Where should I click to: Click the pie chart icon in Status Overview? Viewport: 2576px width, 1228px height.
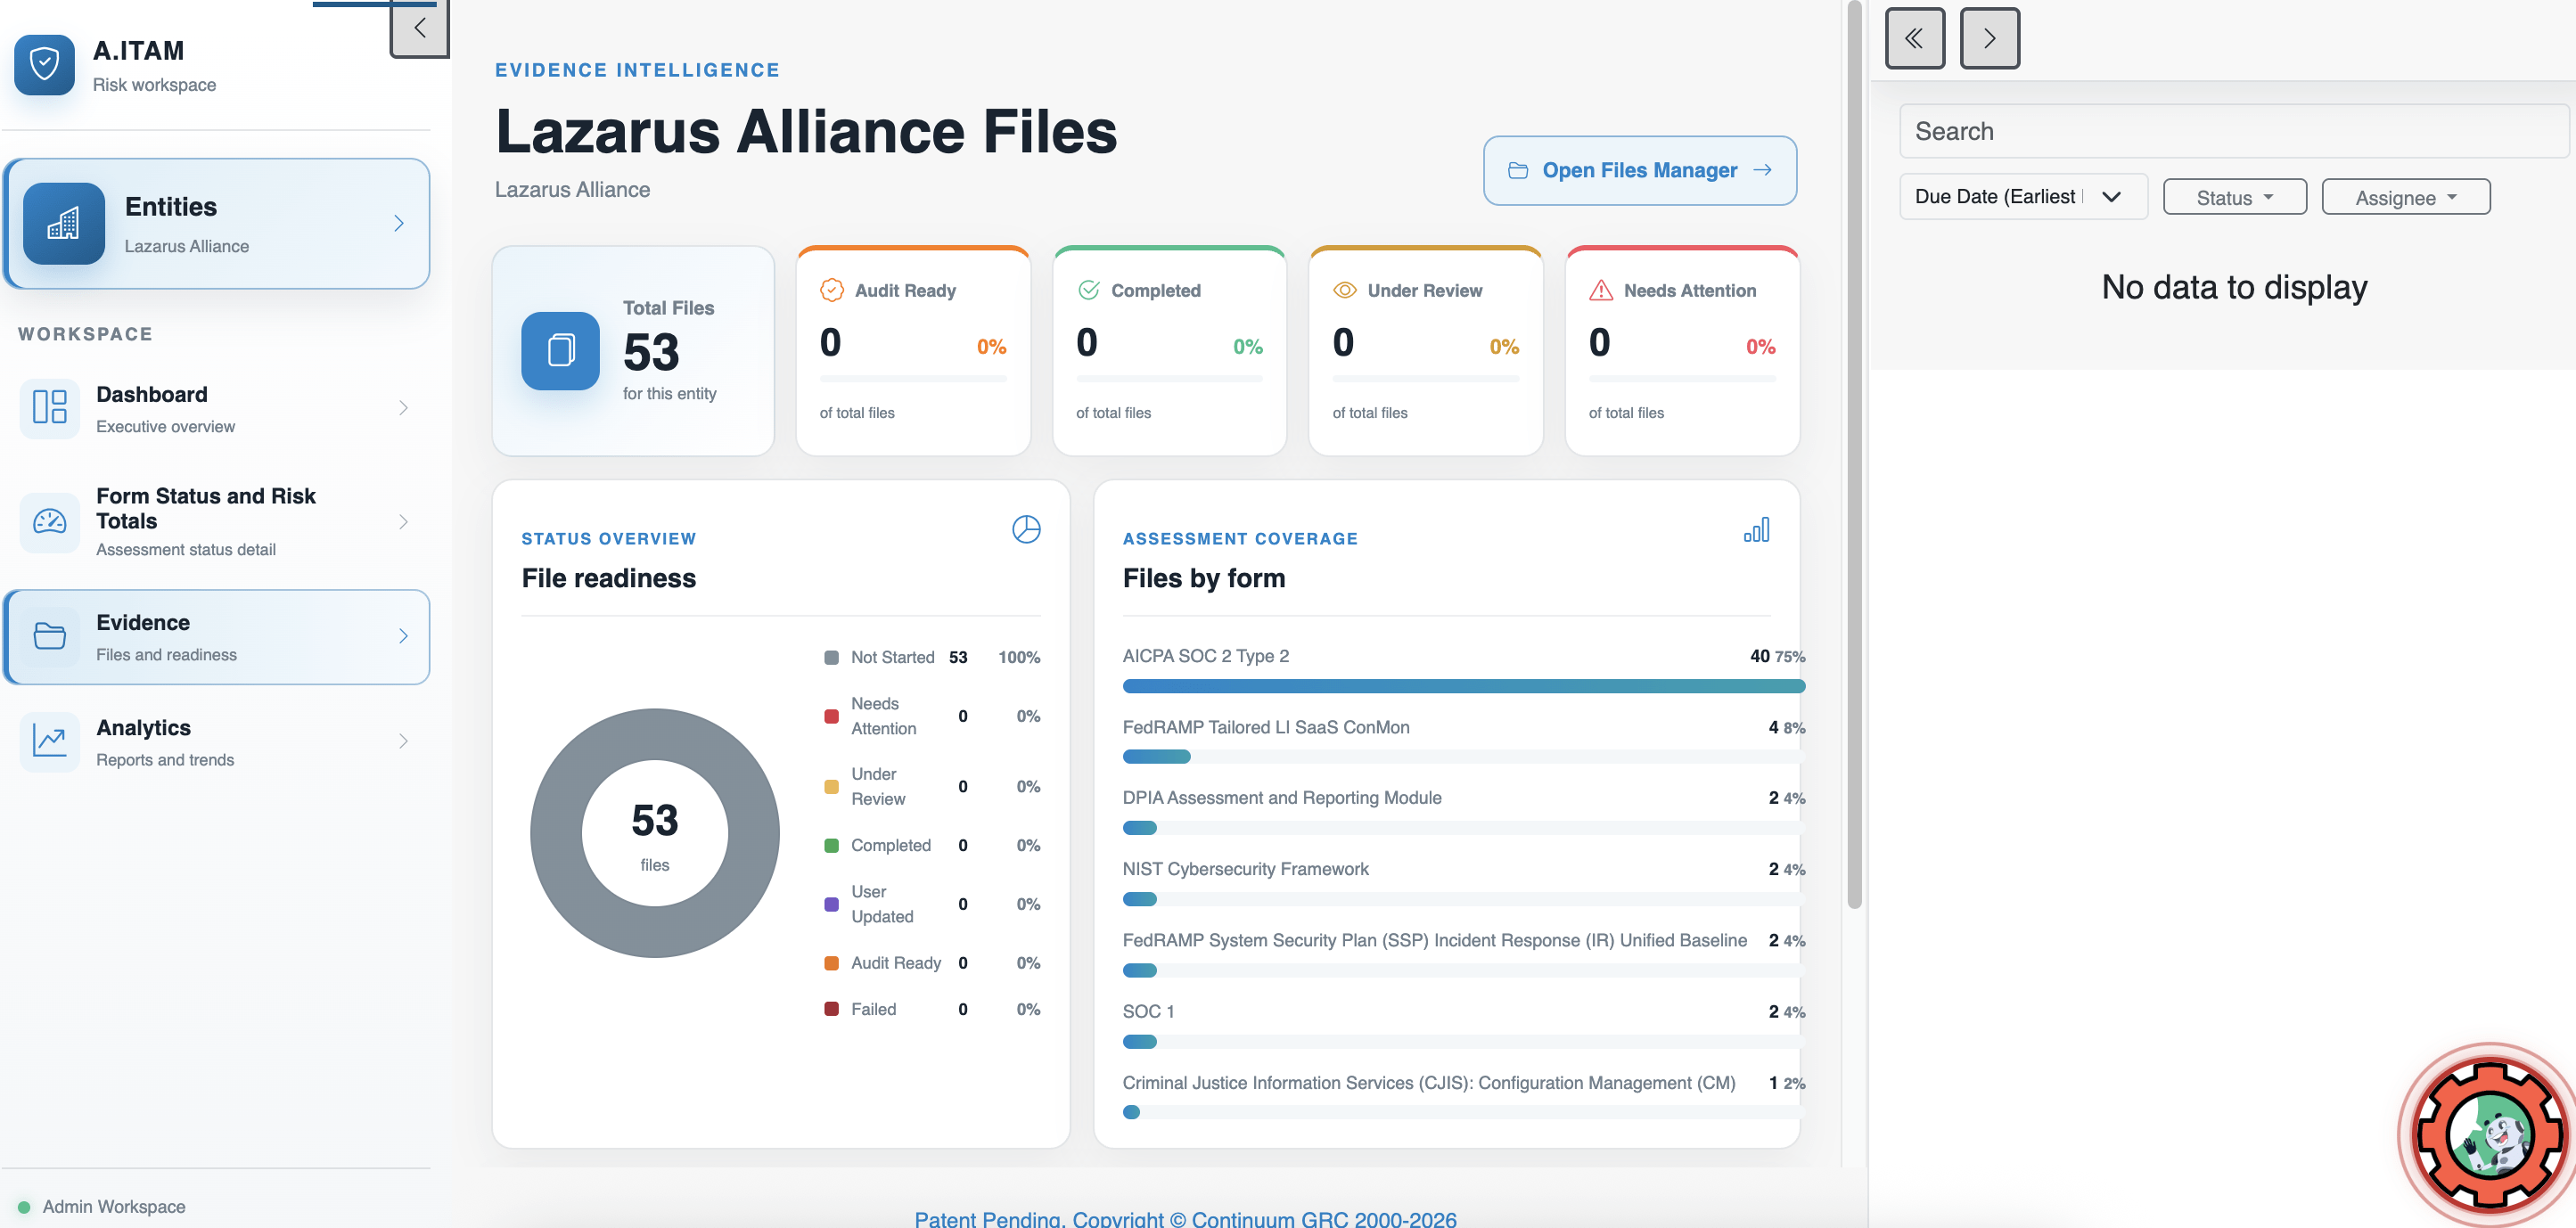pyautogui.click(x=1026, y=529)
